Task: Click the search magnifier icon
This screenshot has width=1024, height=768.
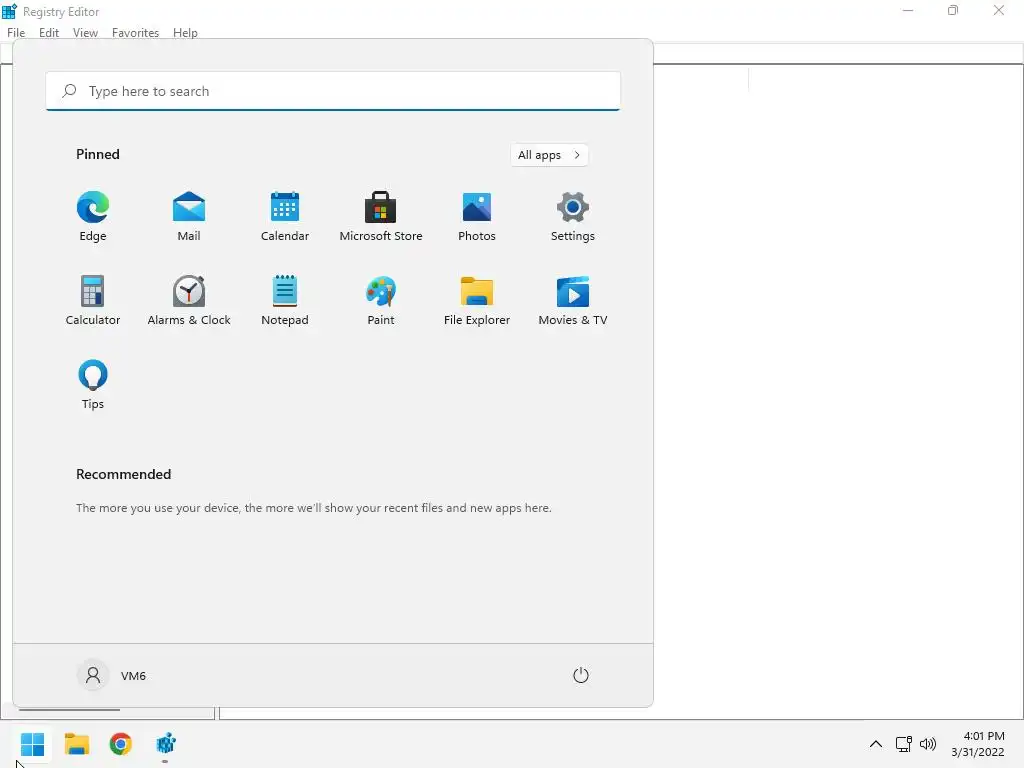Action: coord(69,91)
